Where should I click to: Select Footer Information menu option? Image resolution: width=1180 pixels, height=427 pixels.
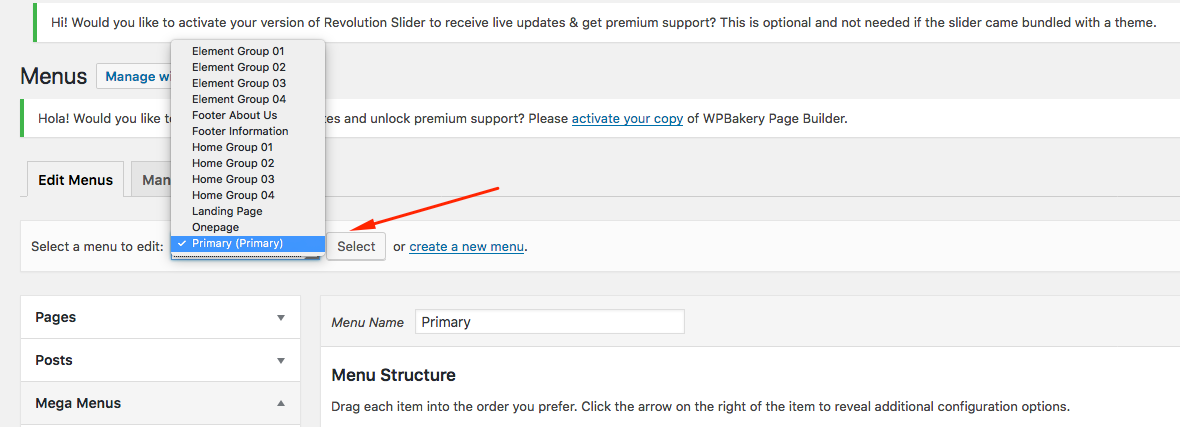coord(248,131)
